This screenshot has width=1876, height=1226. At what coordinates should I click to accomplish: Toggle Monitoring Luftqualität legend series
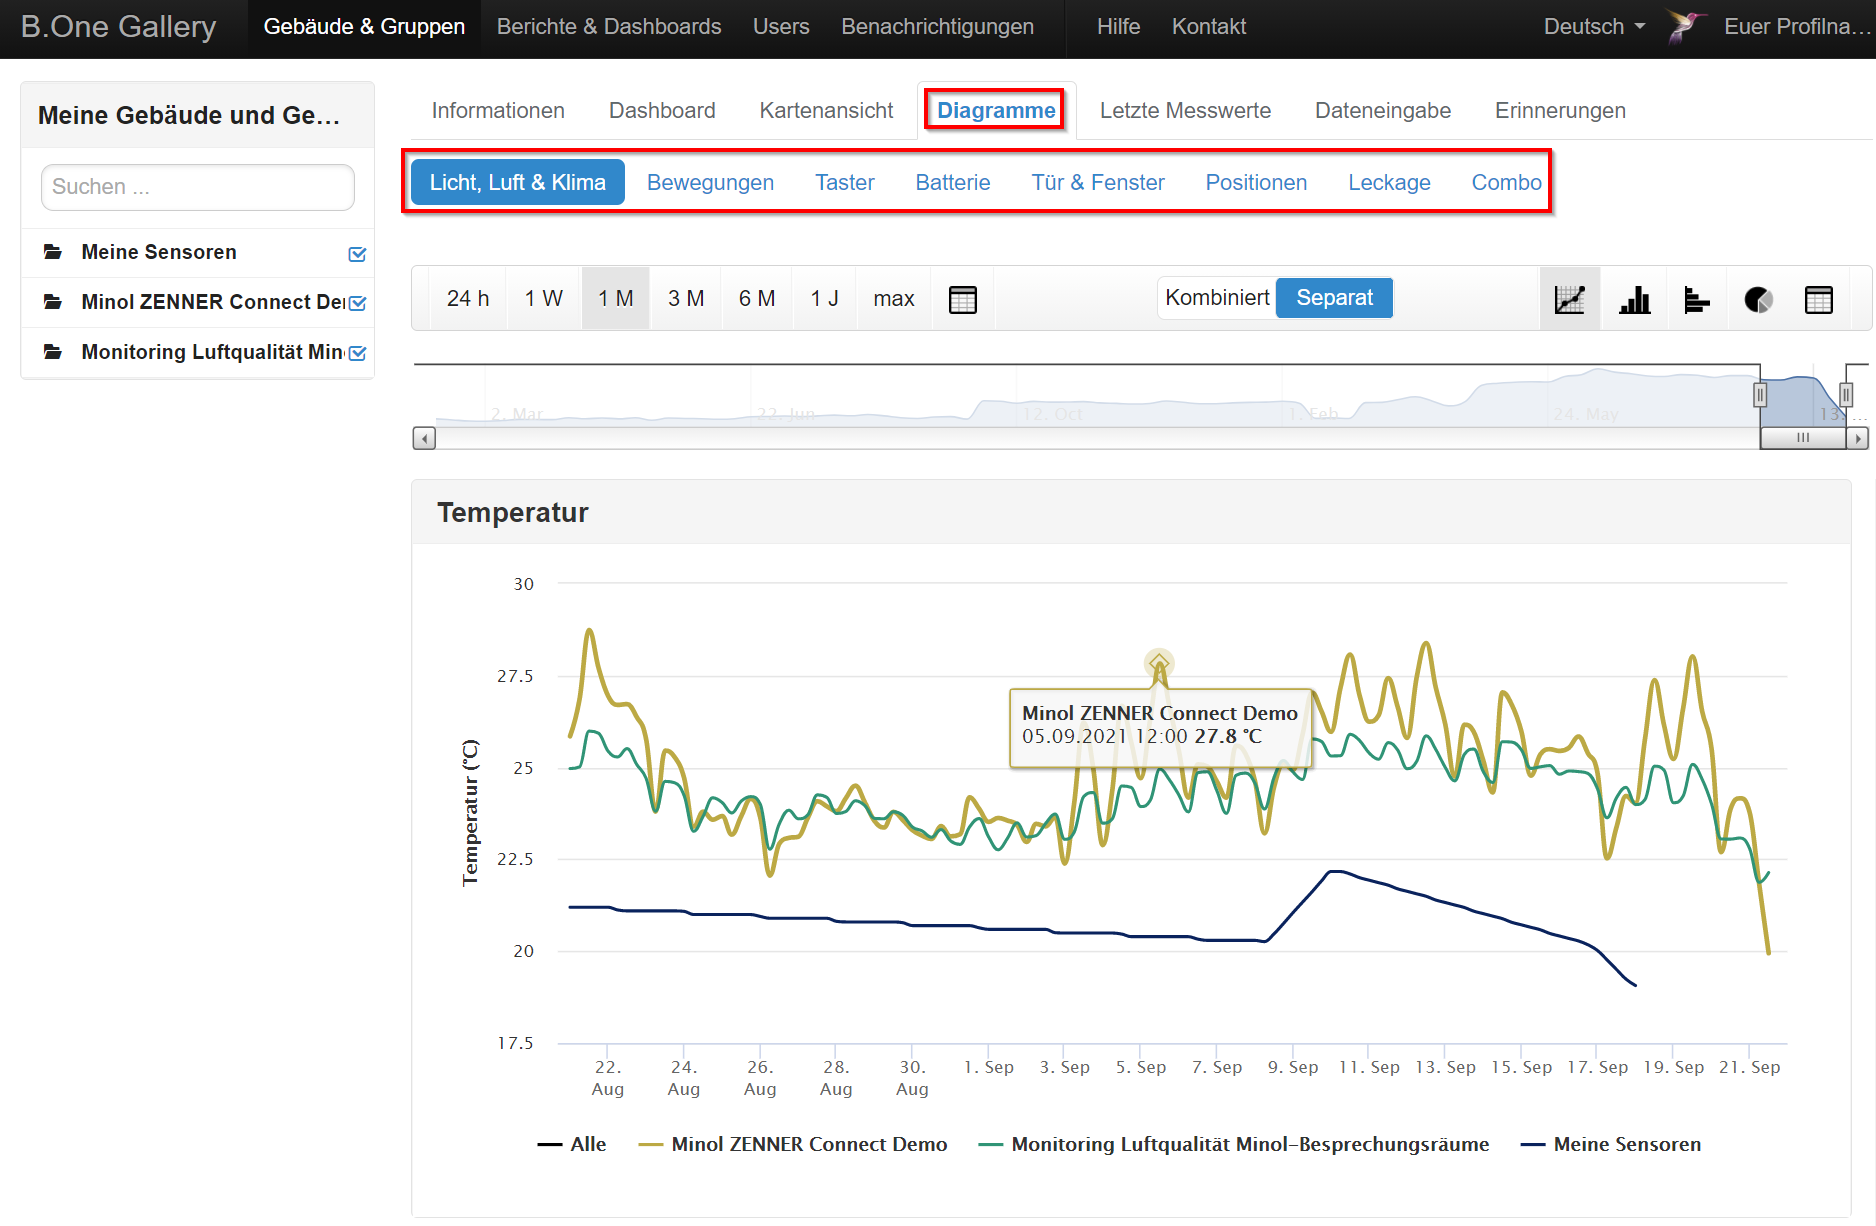point(1234,1144)
